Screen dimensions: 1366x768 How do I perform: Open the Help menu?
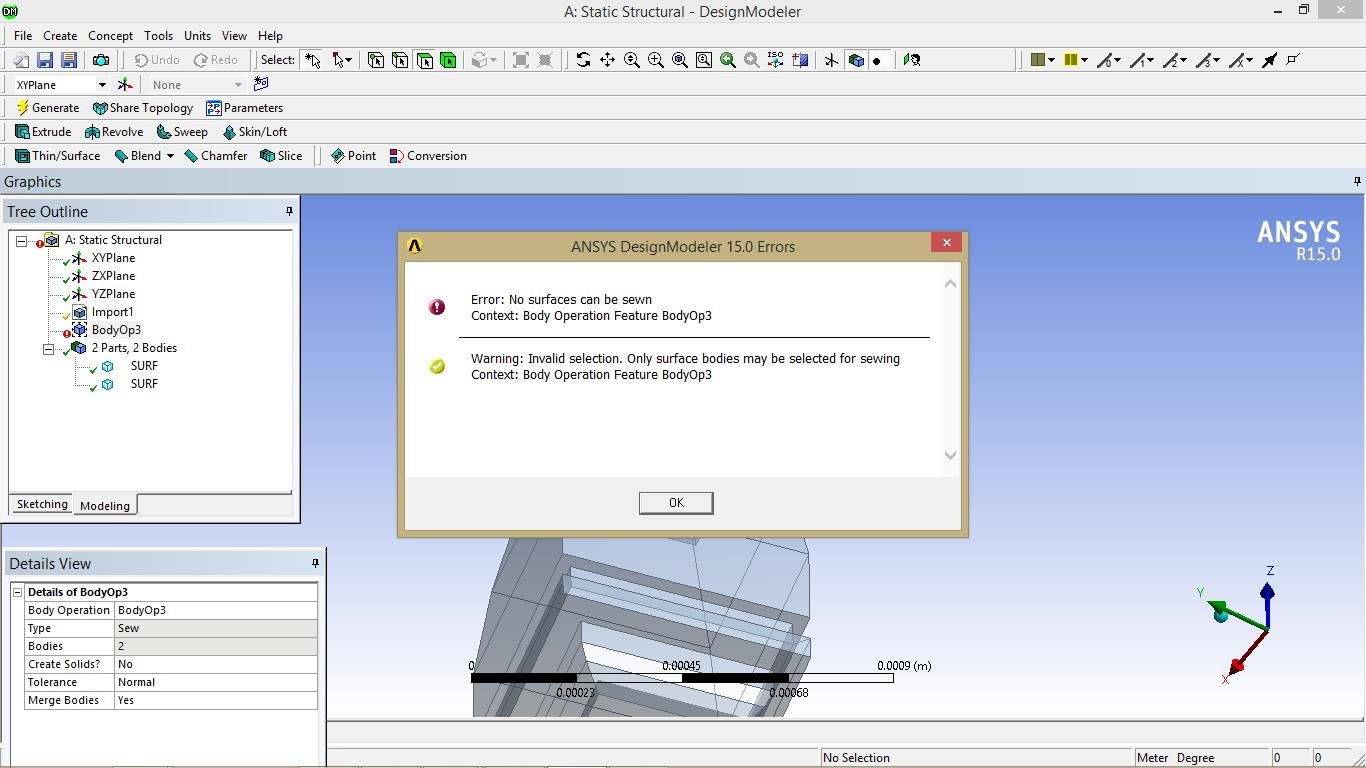point(270,36)
